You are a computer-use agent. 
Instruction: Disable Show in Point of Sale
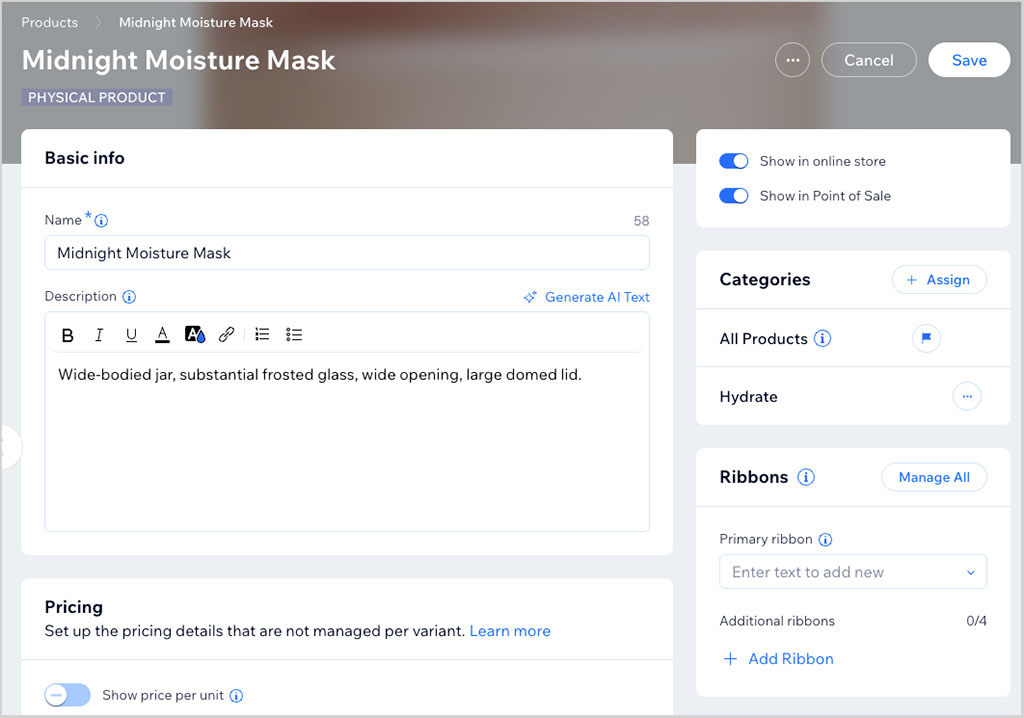[x=733, y=196]
